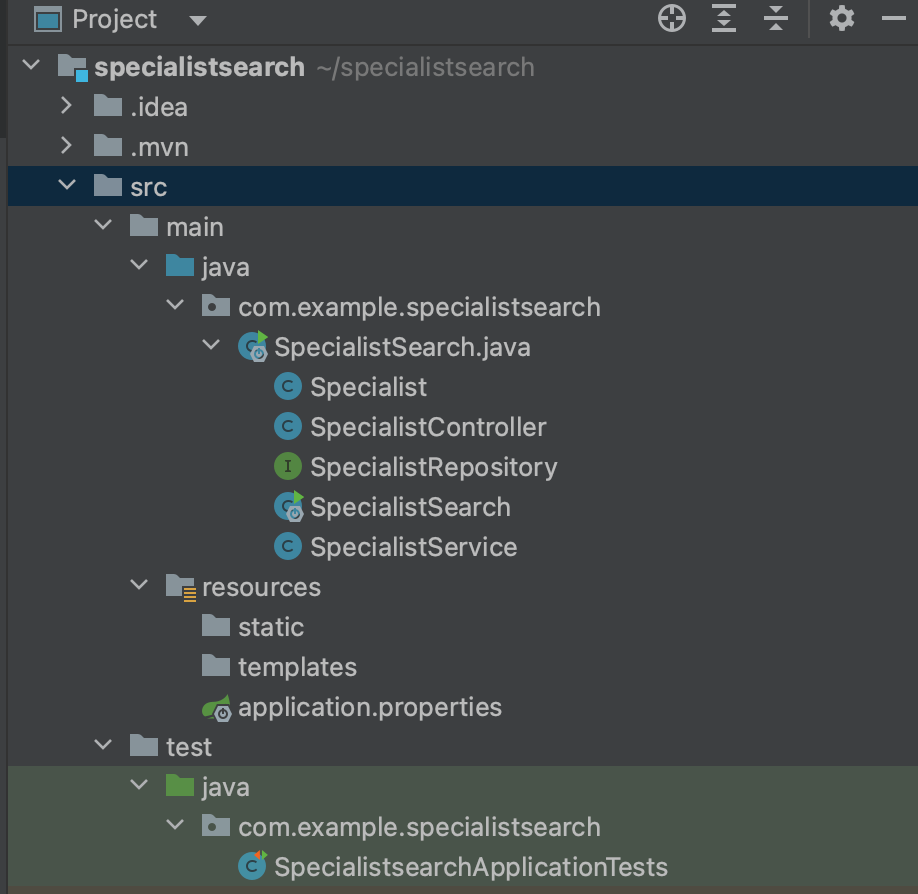Screen dimensions: 918x894
Task: Click the application.properties Spring leaf icon
Action: point(217,708)
